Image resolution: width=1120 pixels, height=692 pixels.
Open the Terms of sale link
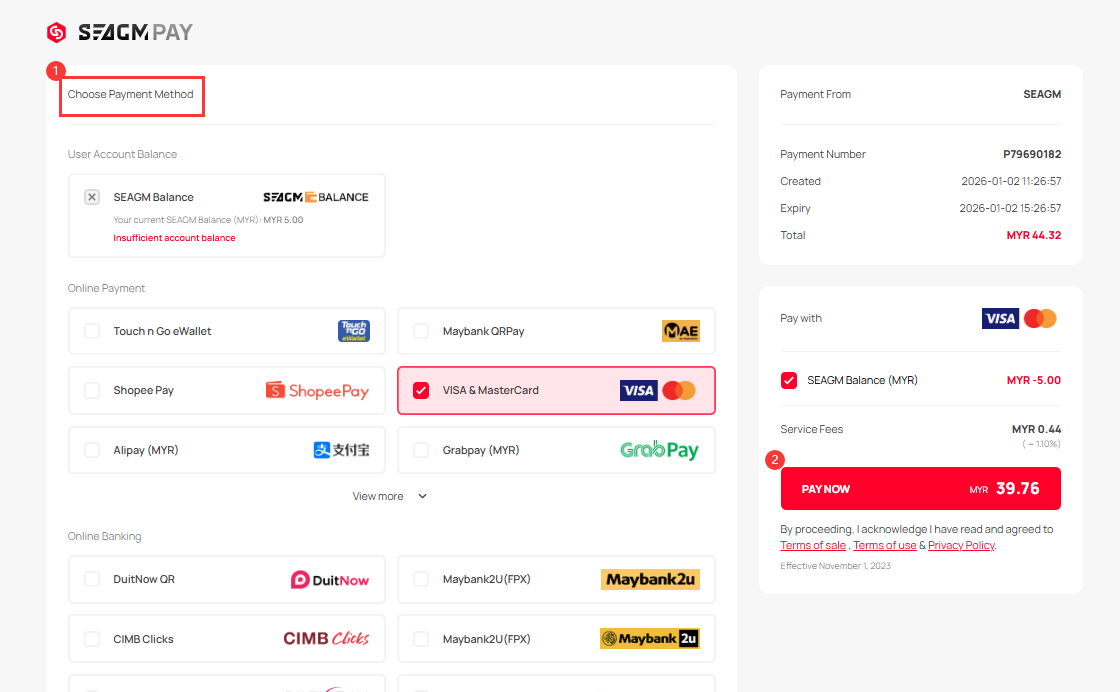(813, 545)
